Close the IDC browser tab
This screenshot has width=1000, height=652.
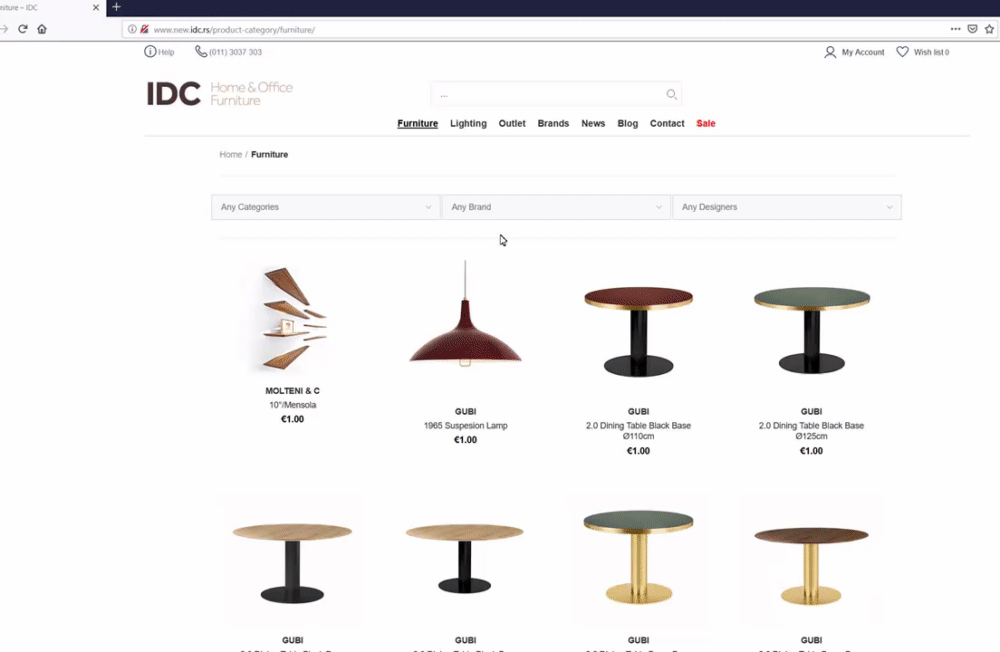[96, 8]
